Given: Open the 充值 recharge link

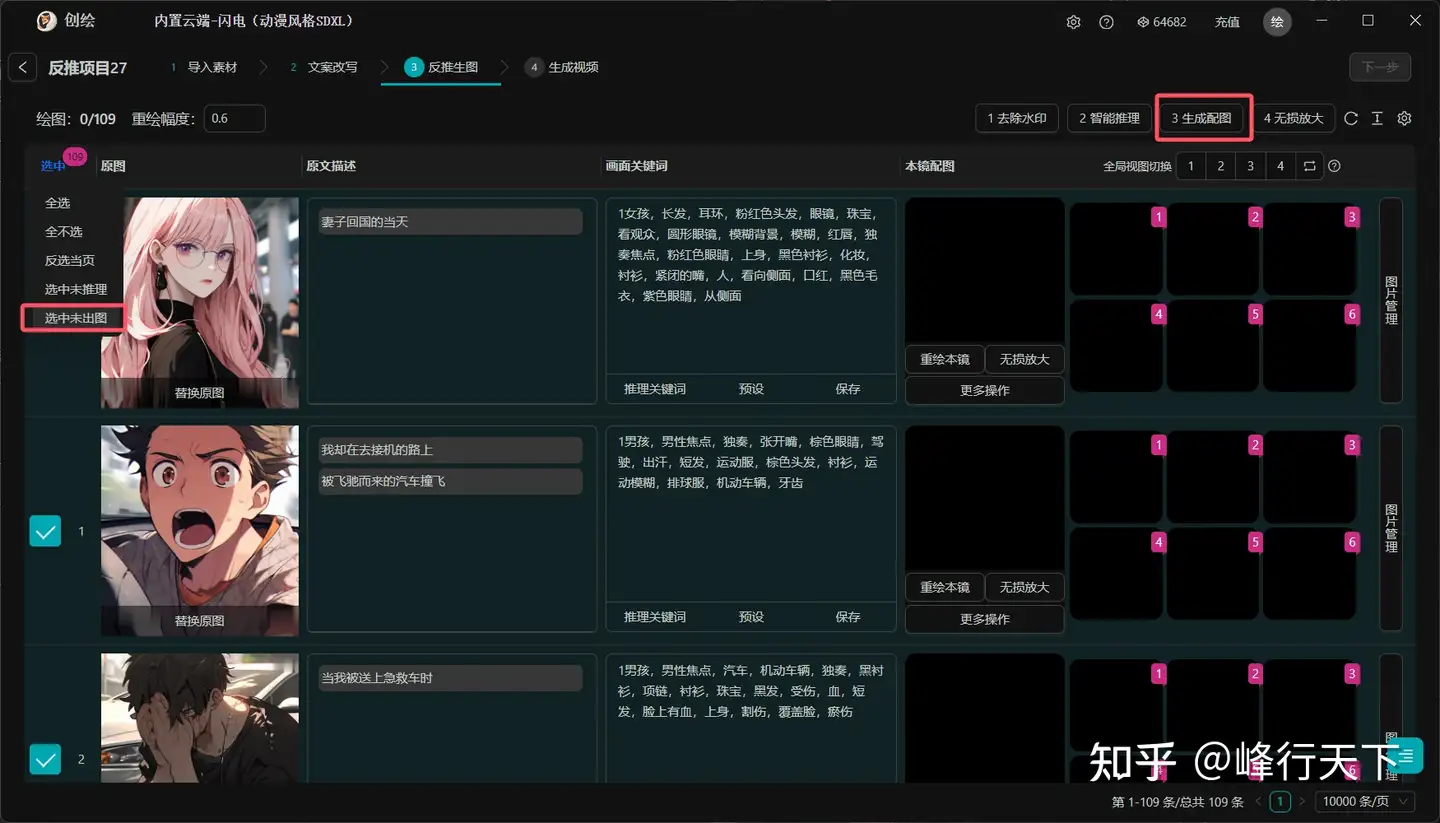Looking at the screenshot, I should pyautogui.click(x=1227, y=22).
